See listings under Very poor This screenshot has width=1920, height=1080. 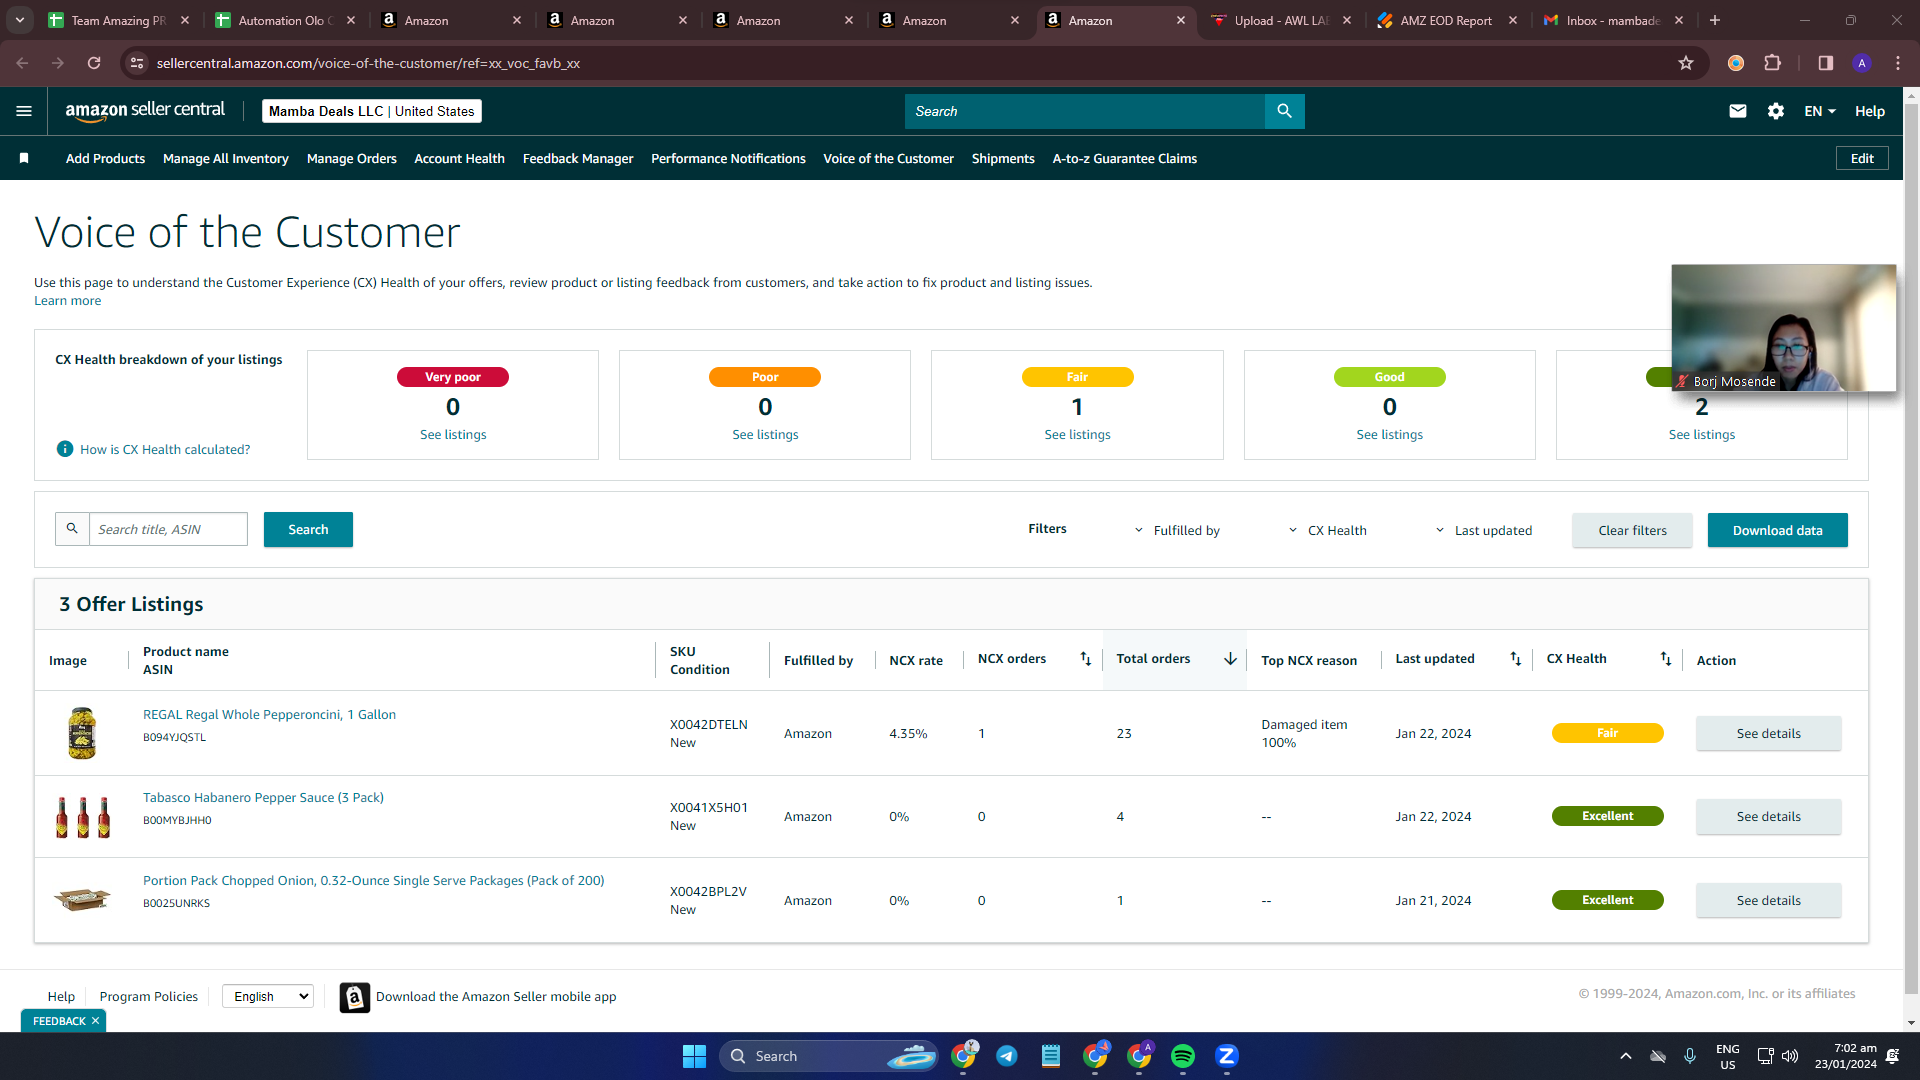[x=453, y=434]
